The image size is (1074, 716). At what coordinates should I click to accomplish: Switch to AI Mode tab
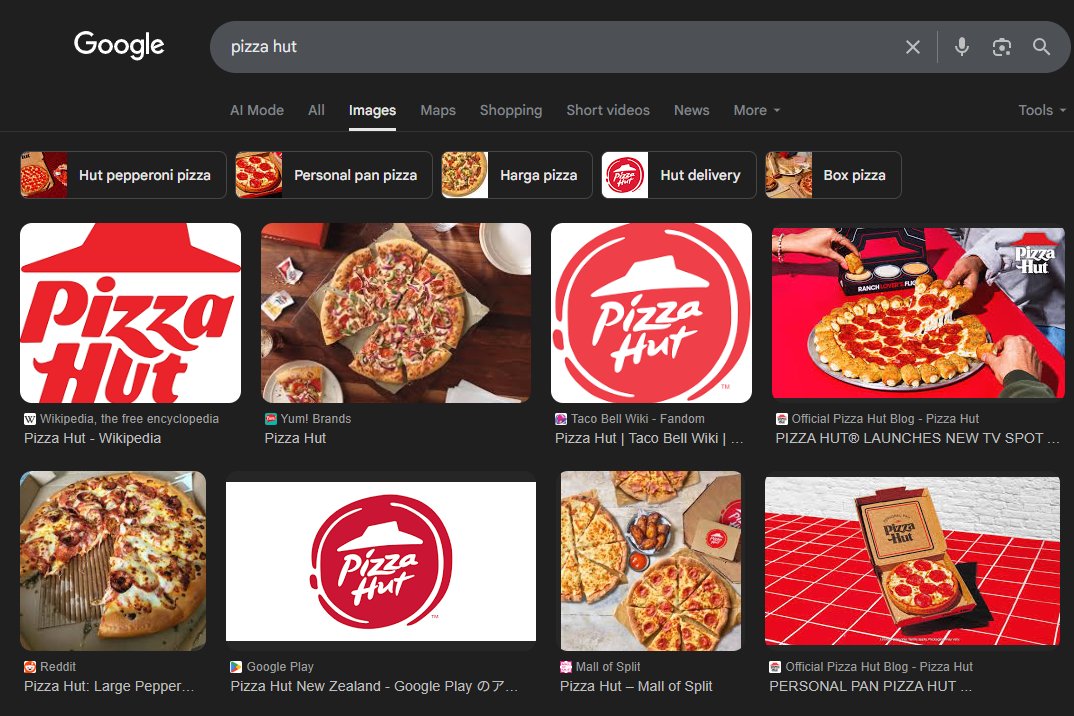257,110
